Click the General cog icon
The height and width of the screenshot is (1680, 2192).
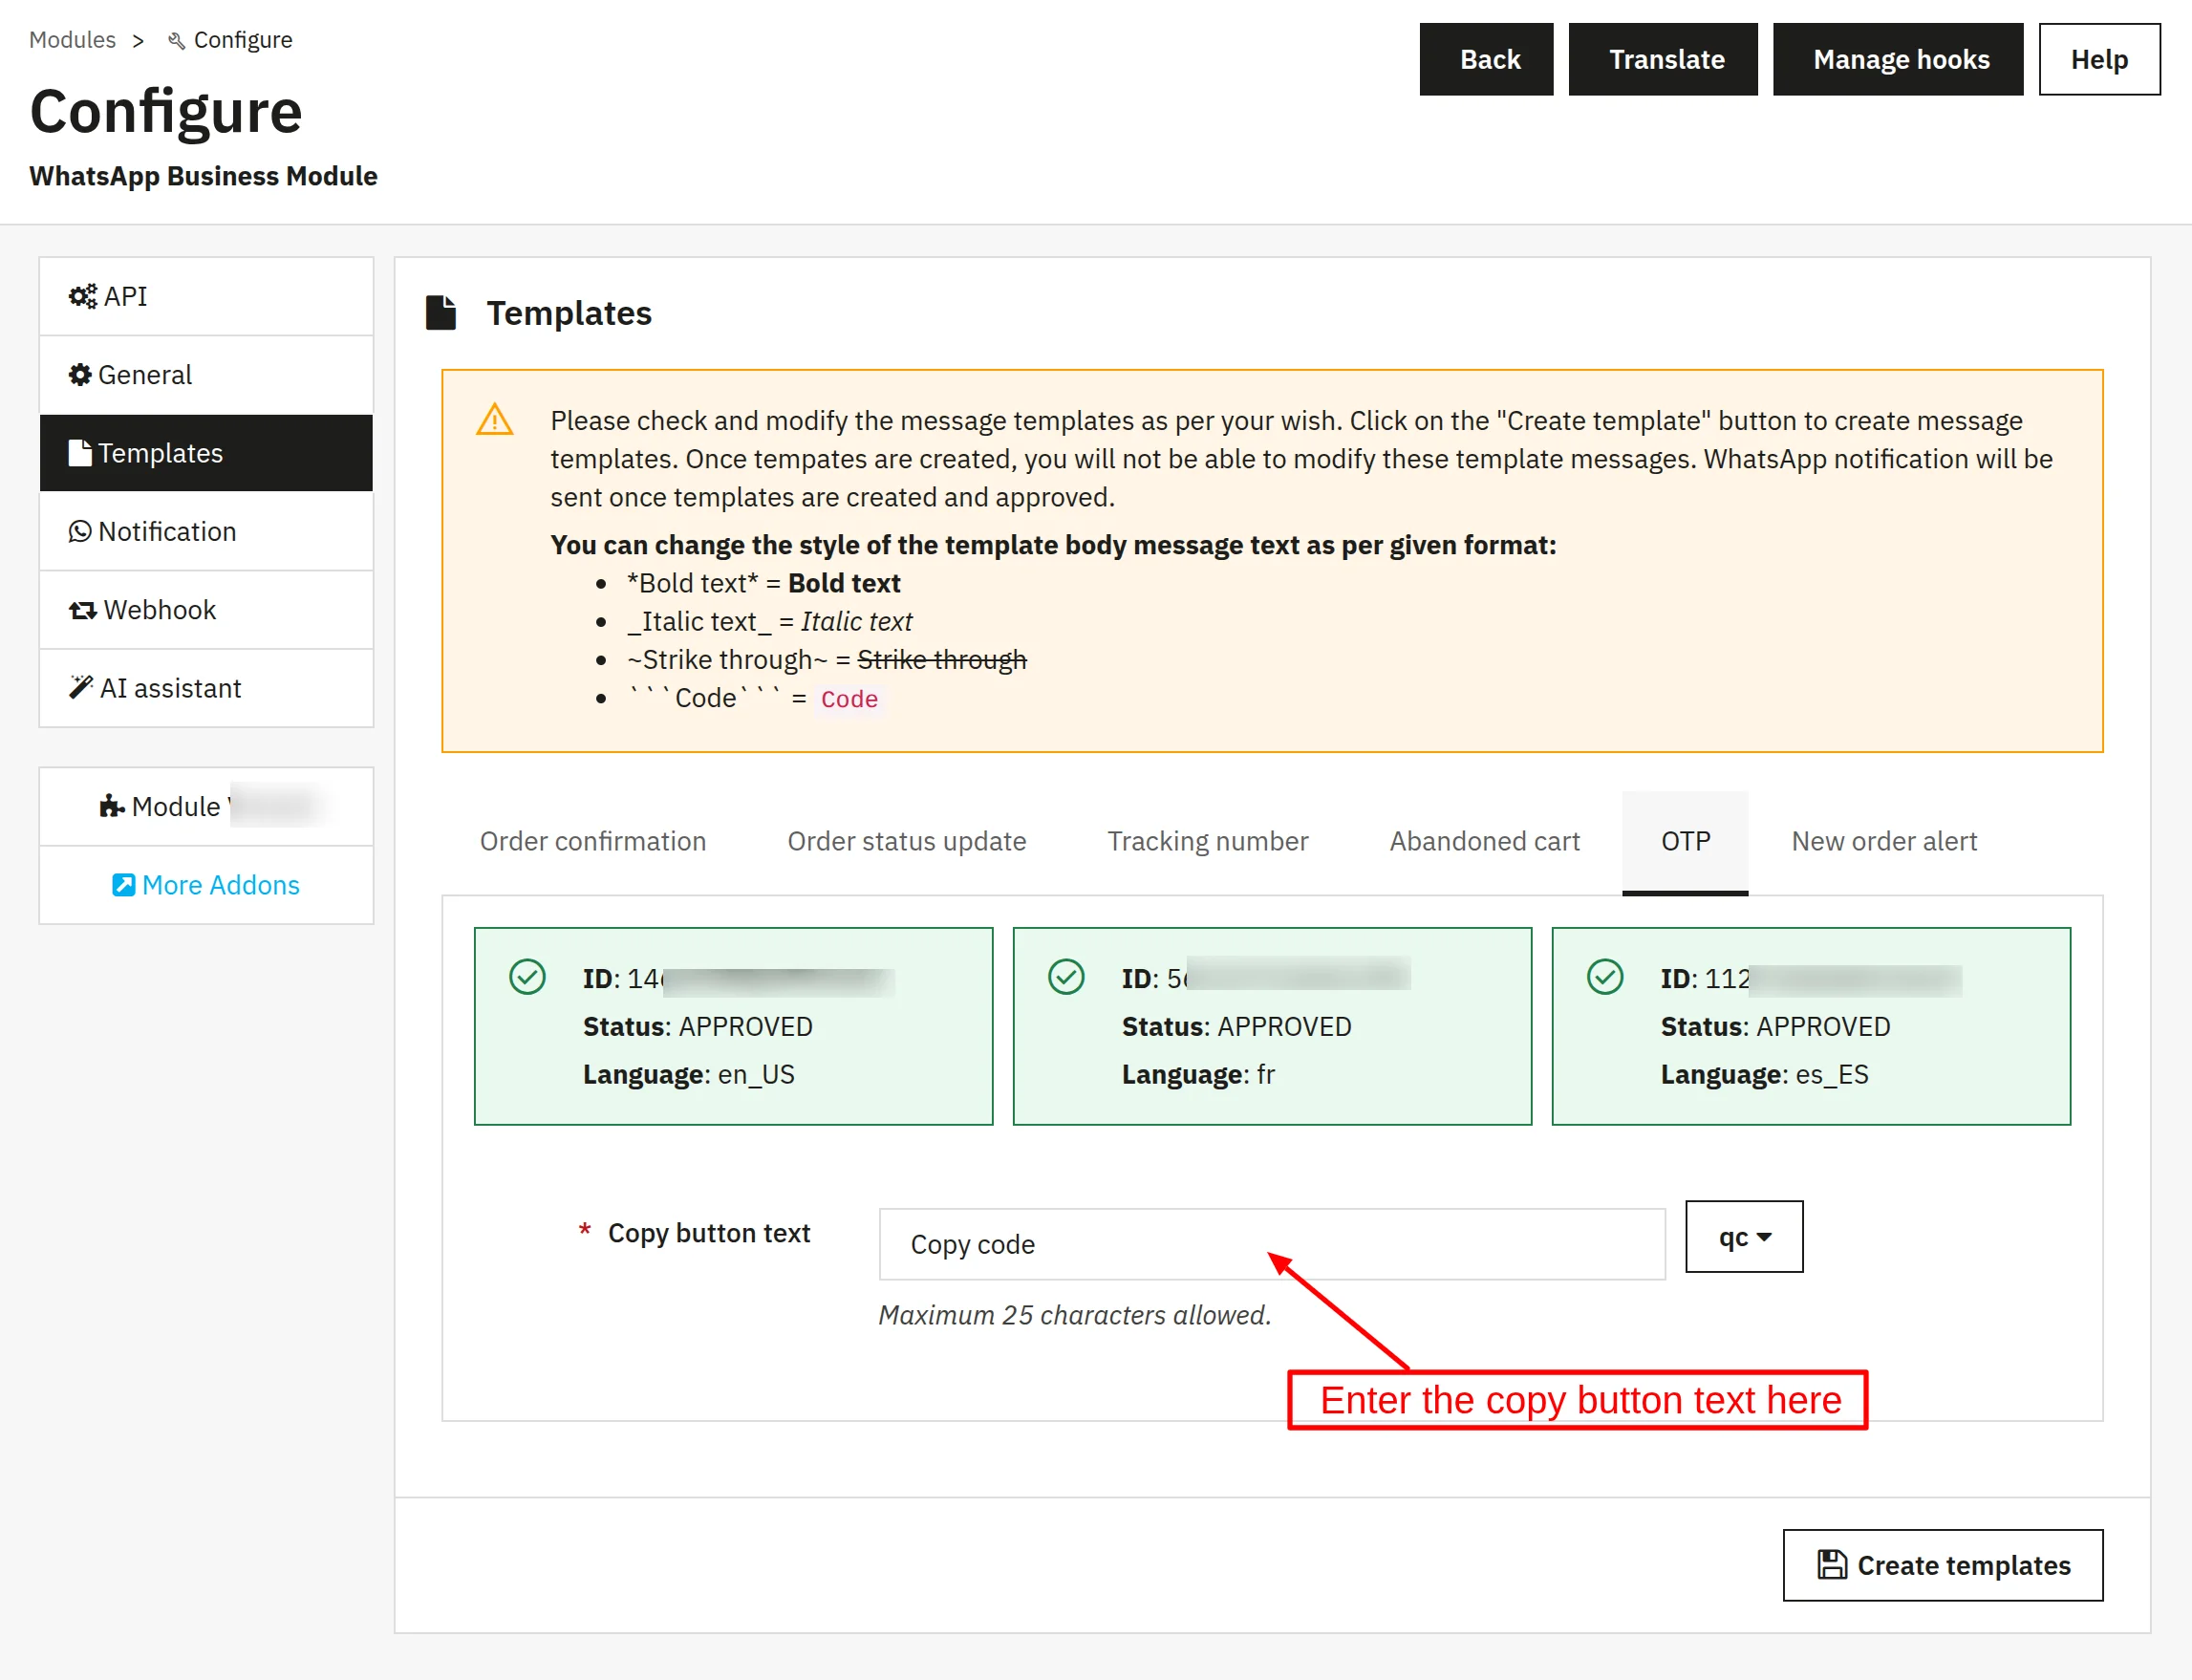[80, 374]
